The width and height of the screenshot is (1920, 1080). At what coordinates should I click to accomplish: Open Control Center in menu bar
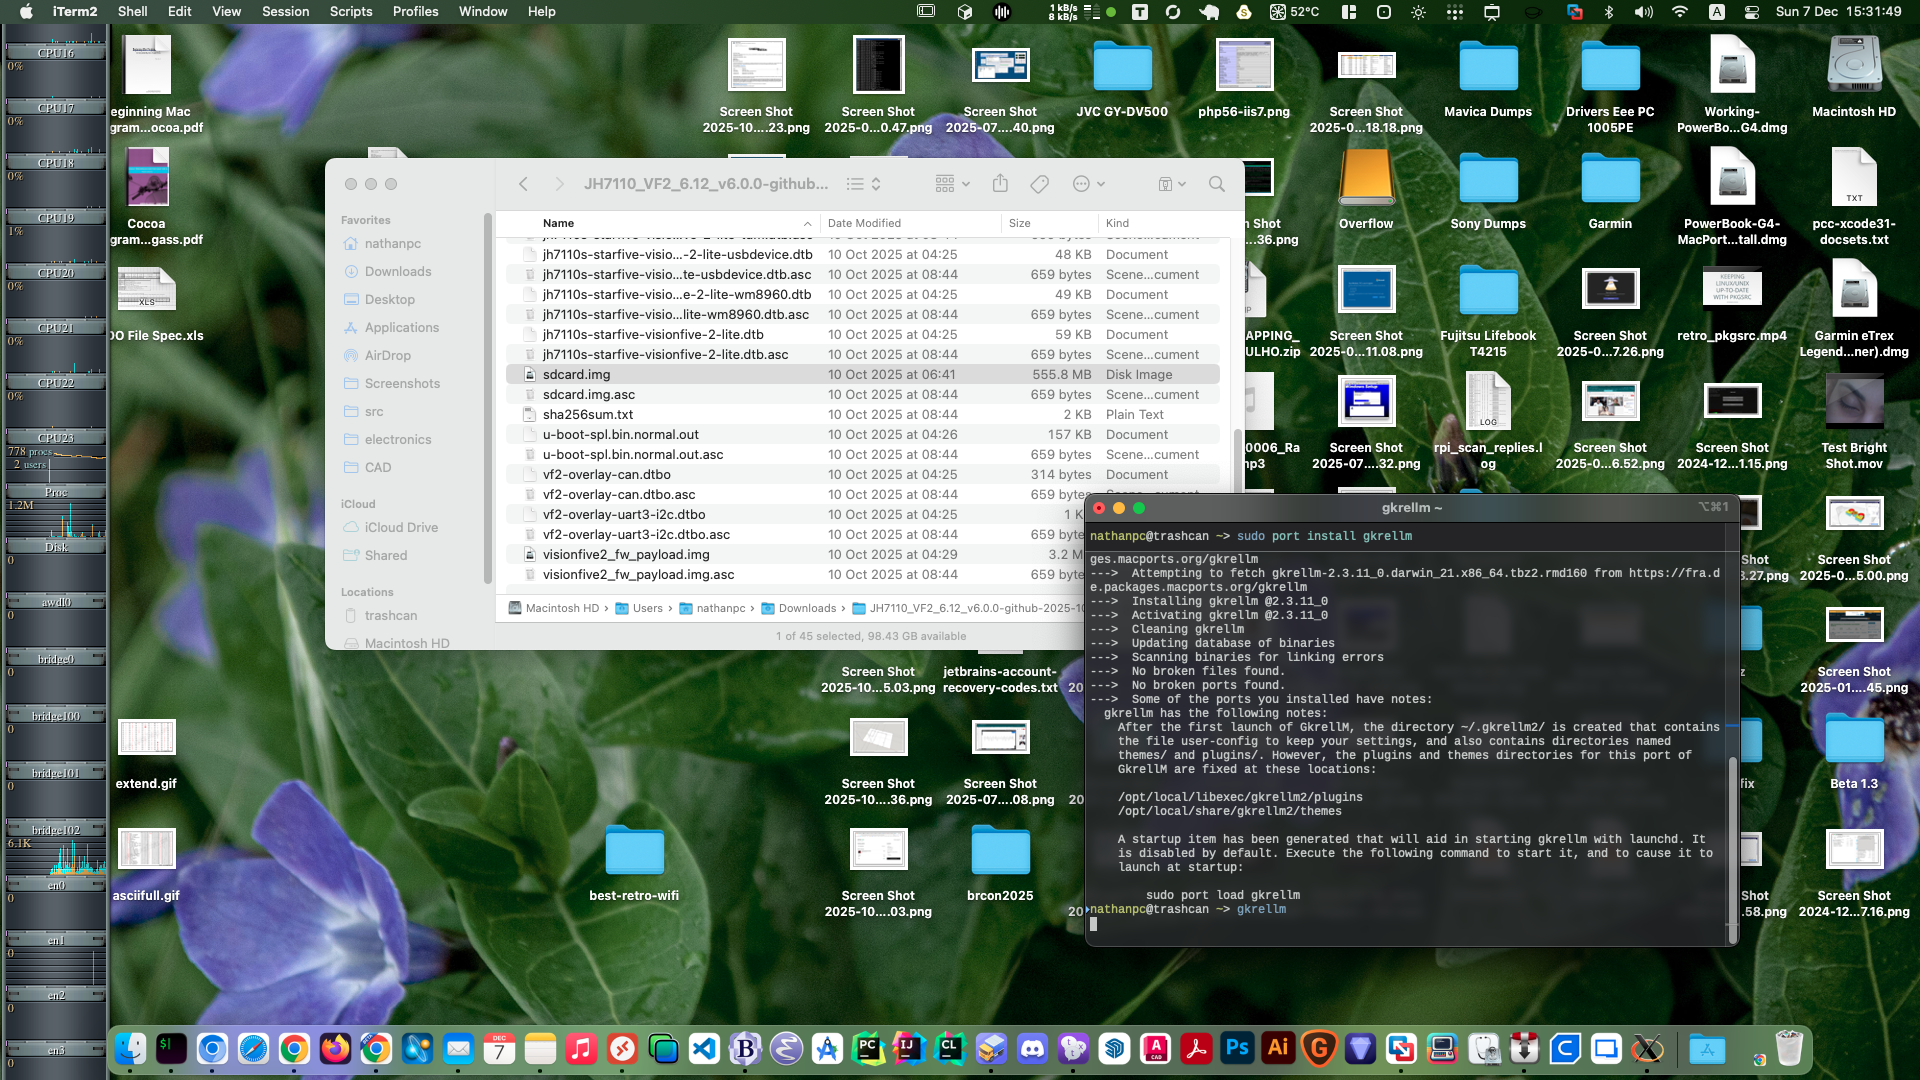(1752, 12)
